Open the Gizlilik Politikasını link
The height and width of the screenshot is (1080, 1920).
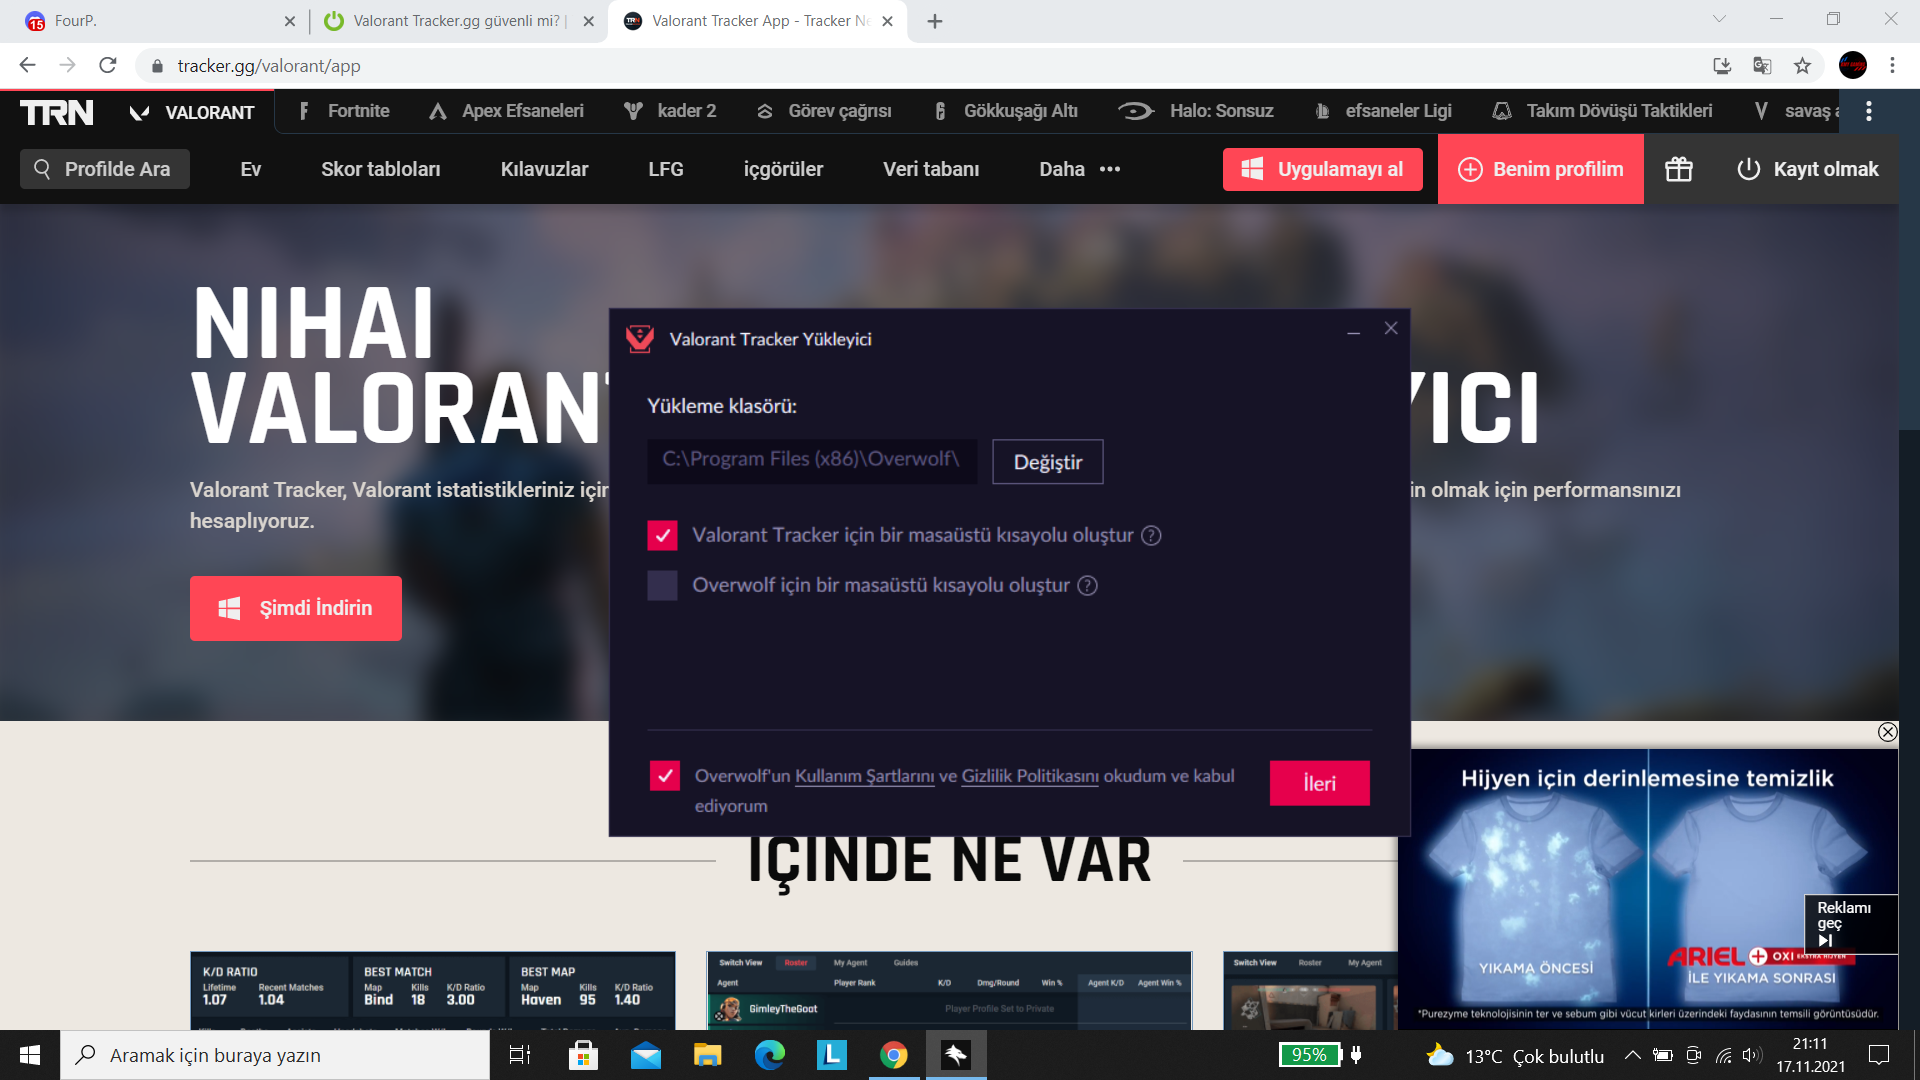pos(1030,776)
